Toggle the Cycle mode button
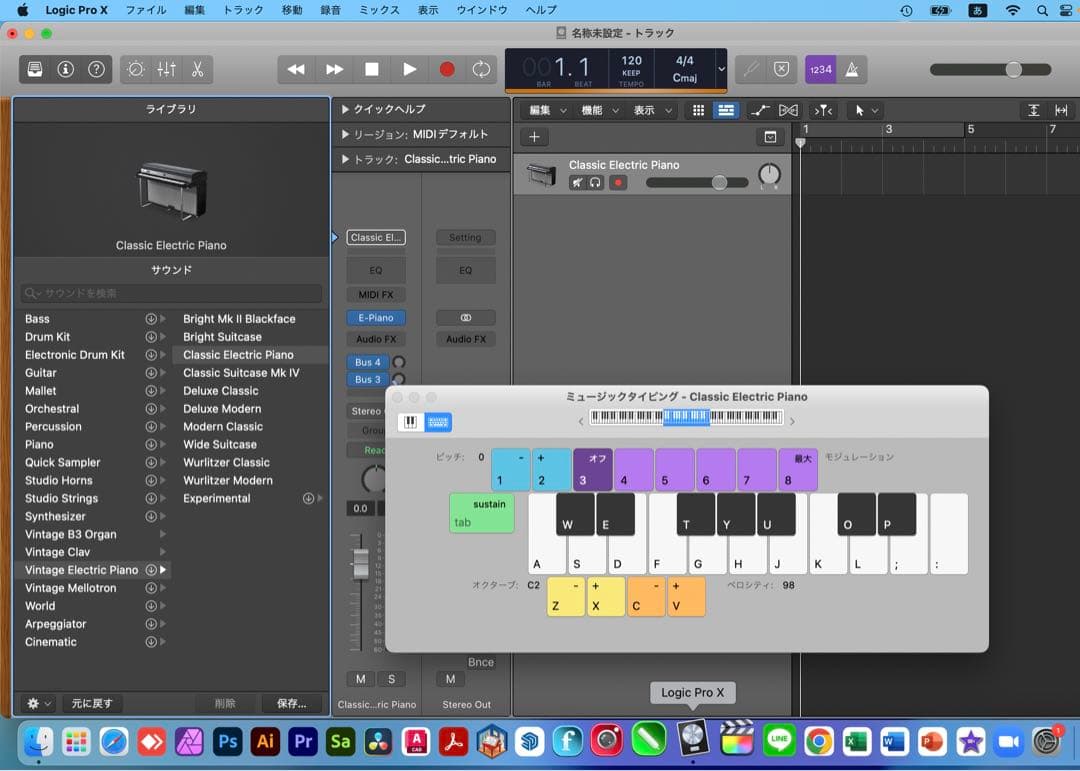This screenshot has width=1080, height=771. [482, 69]
